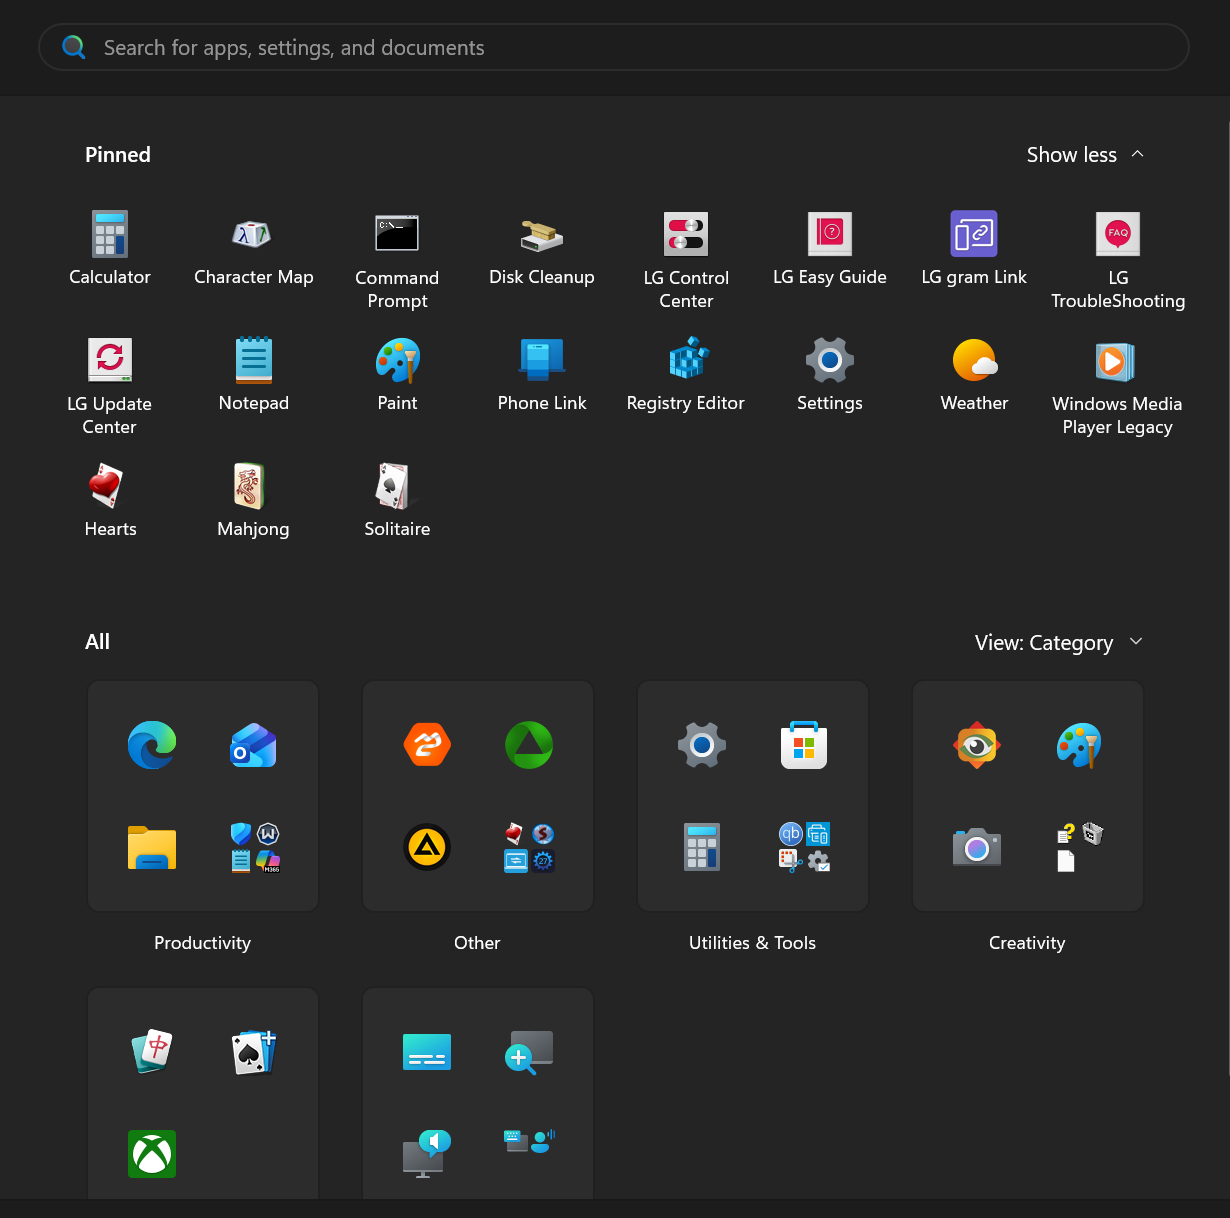
Task: Click the search apps and settings field
Action: click(x=614, y=47)
